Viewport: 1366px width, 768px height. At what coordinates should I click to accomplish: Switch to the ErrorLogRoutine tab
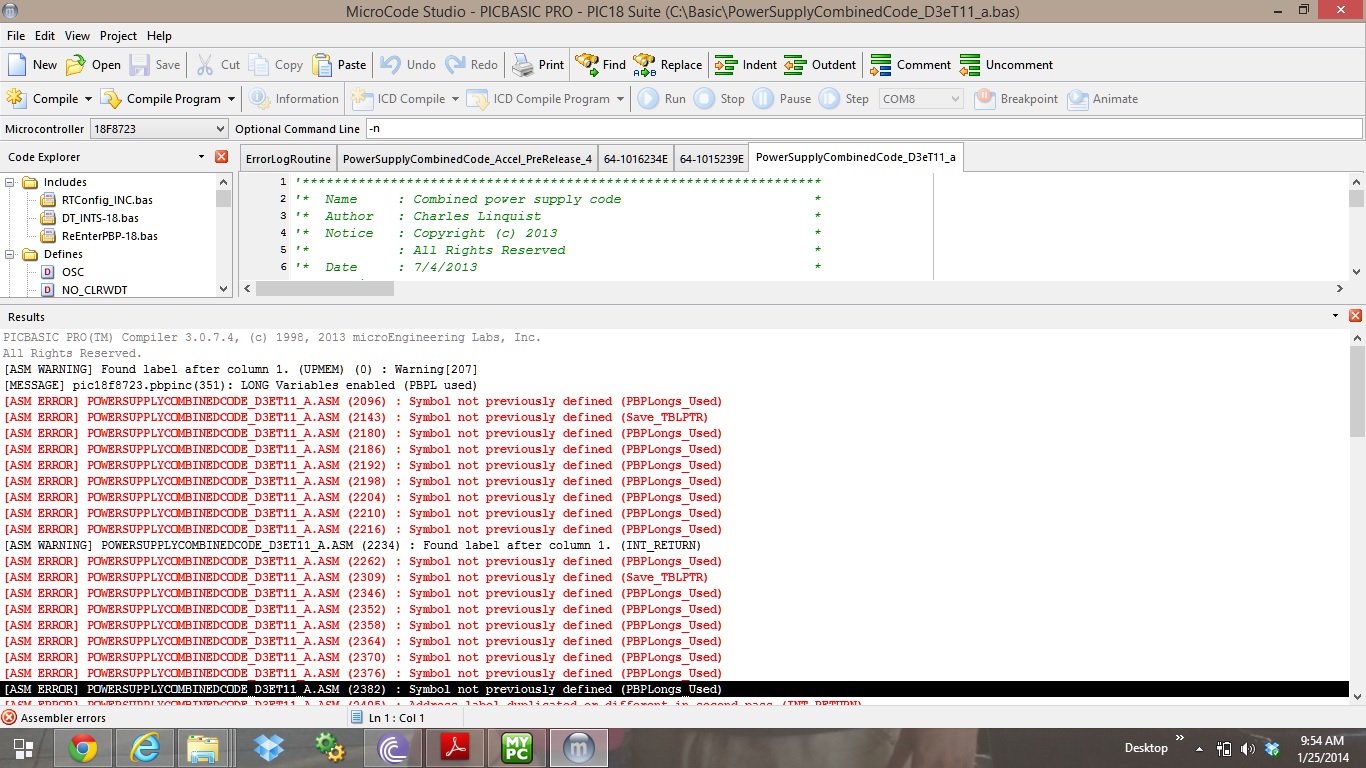tap(288, 159)
